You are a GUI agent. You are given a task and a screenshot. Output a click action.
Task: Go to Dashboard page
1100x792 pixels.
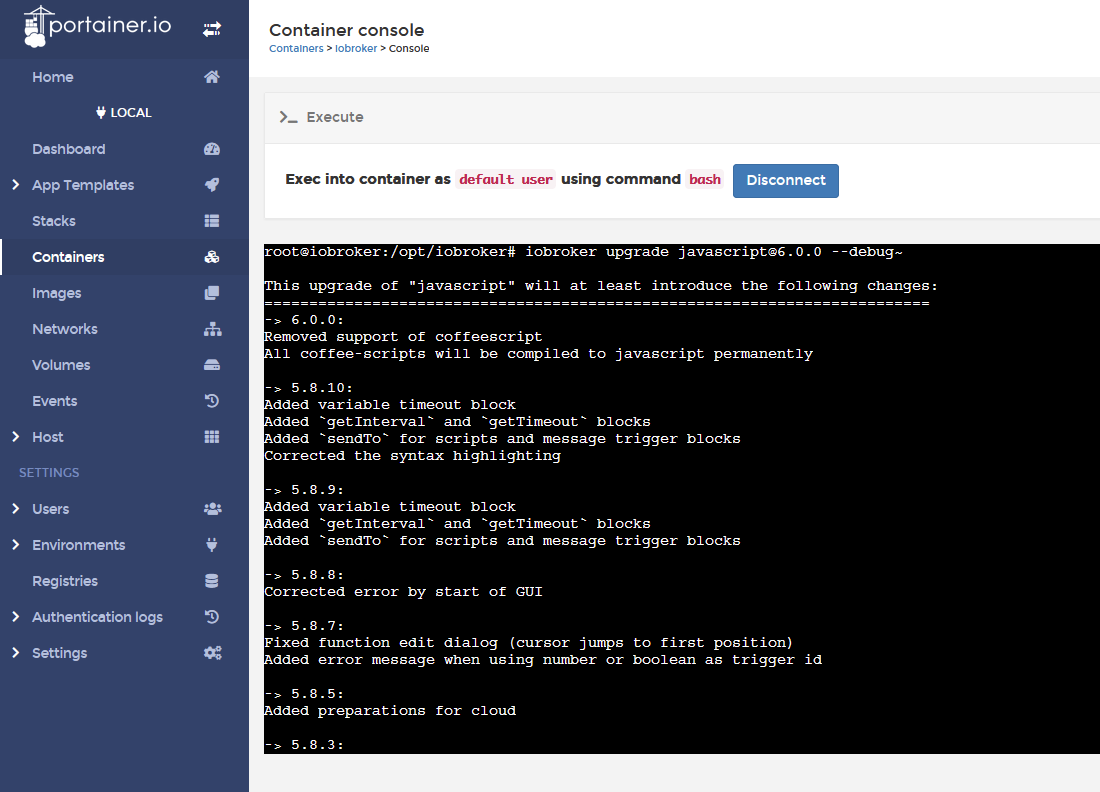click(x=69, y=149)
